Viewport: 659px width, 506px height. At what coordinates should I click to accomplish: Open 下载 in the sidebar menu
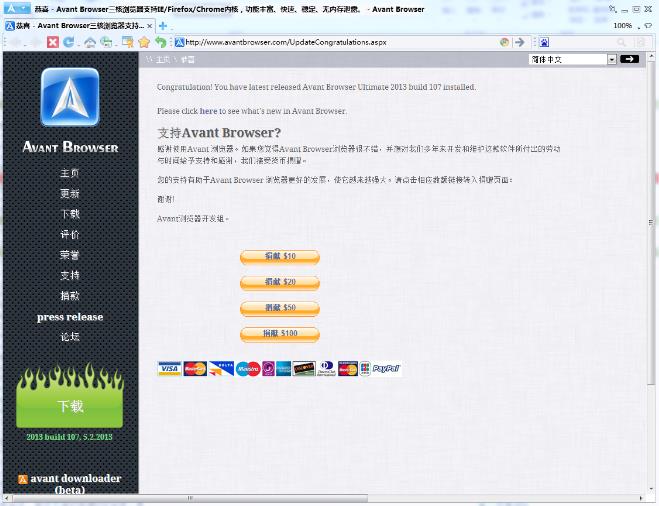pyautogui.click(x=70, y=214)
